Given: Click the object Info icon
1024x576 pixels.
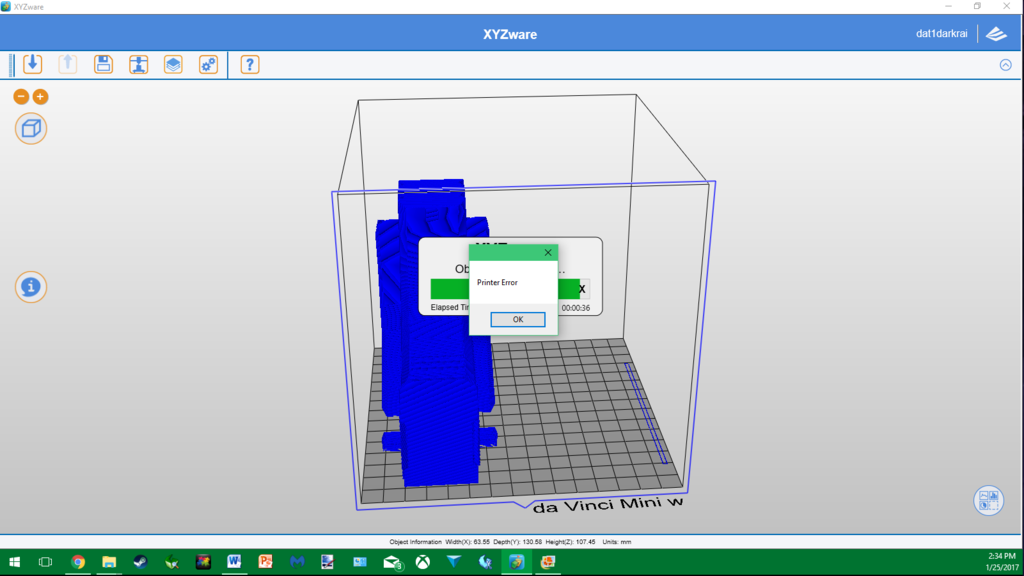Looking at the screenshot, I should 31,287.
